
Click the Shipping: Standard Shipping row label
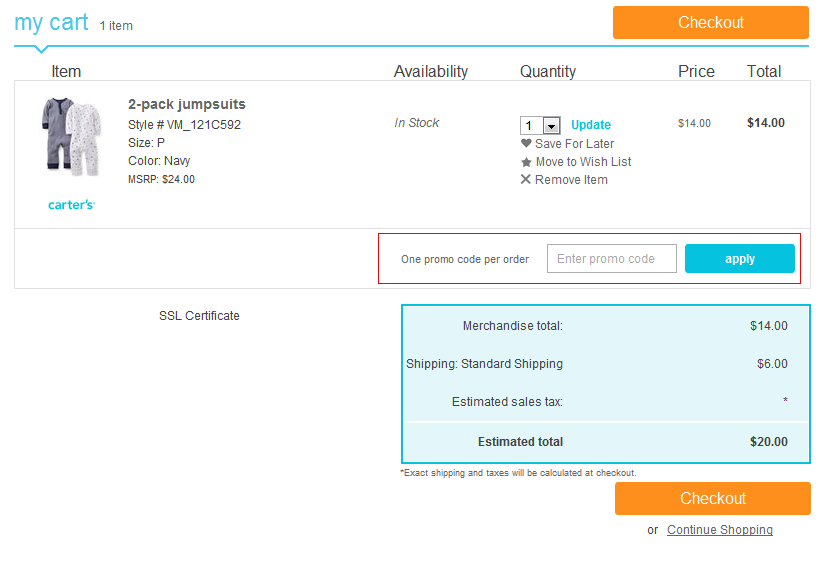coord(484,364)
